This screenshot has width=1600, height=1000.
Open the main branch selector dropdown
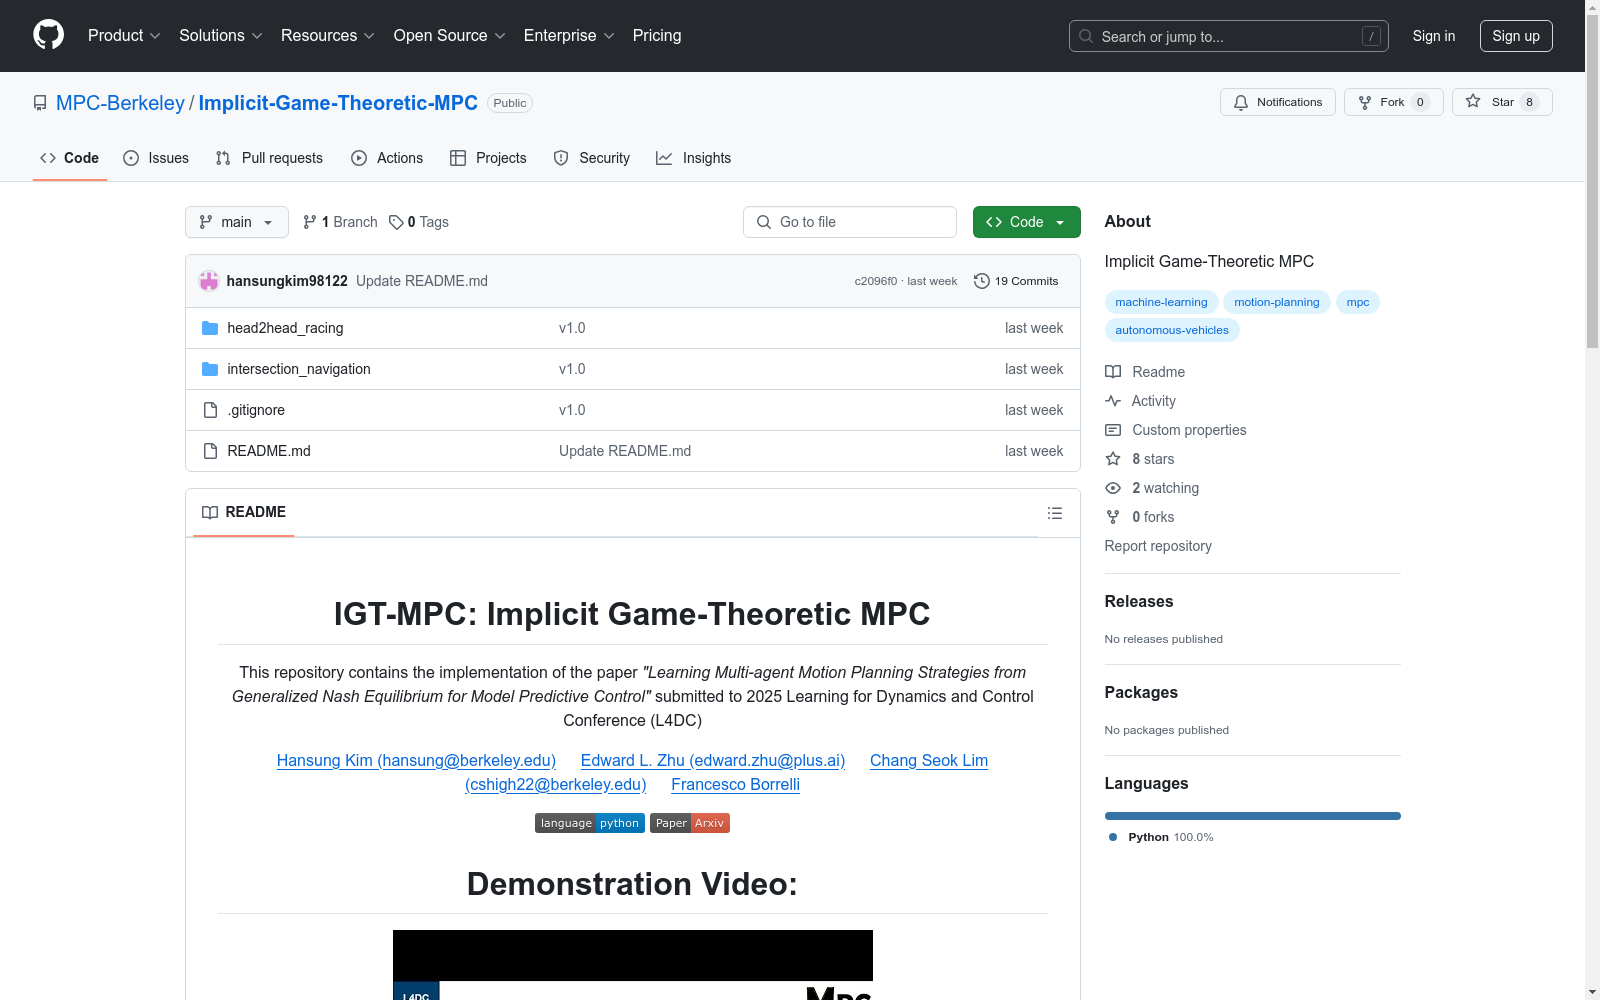(237, 222)
